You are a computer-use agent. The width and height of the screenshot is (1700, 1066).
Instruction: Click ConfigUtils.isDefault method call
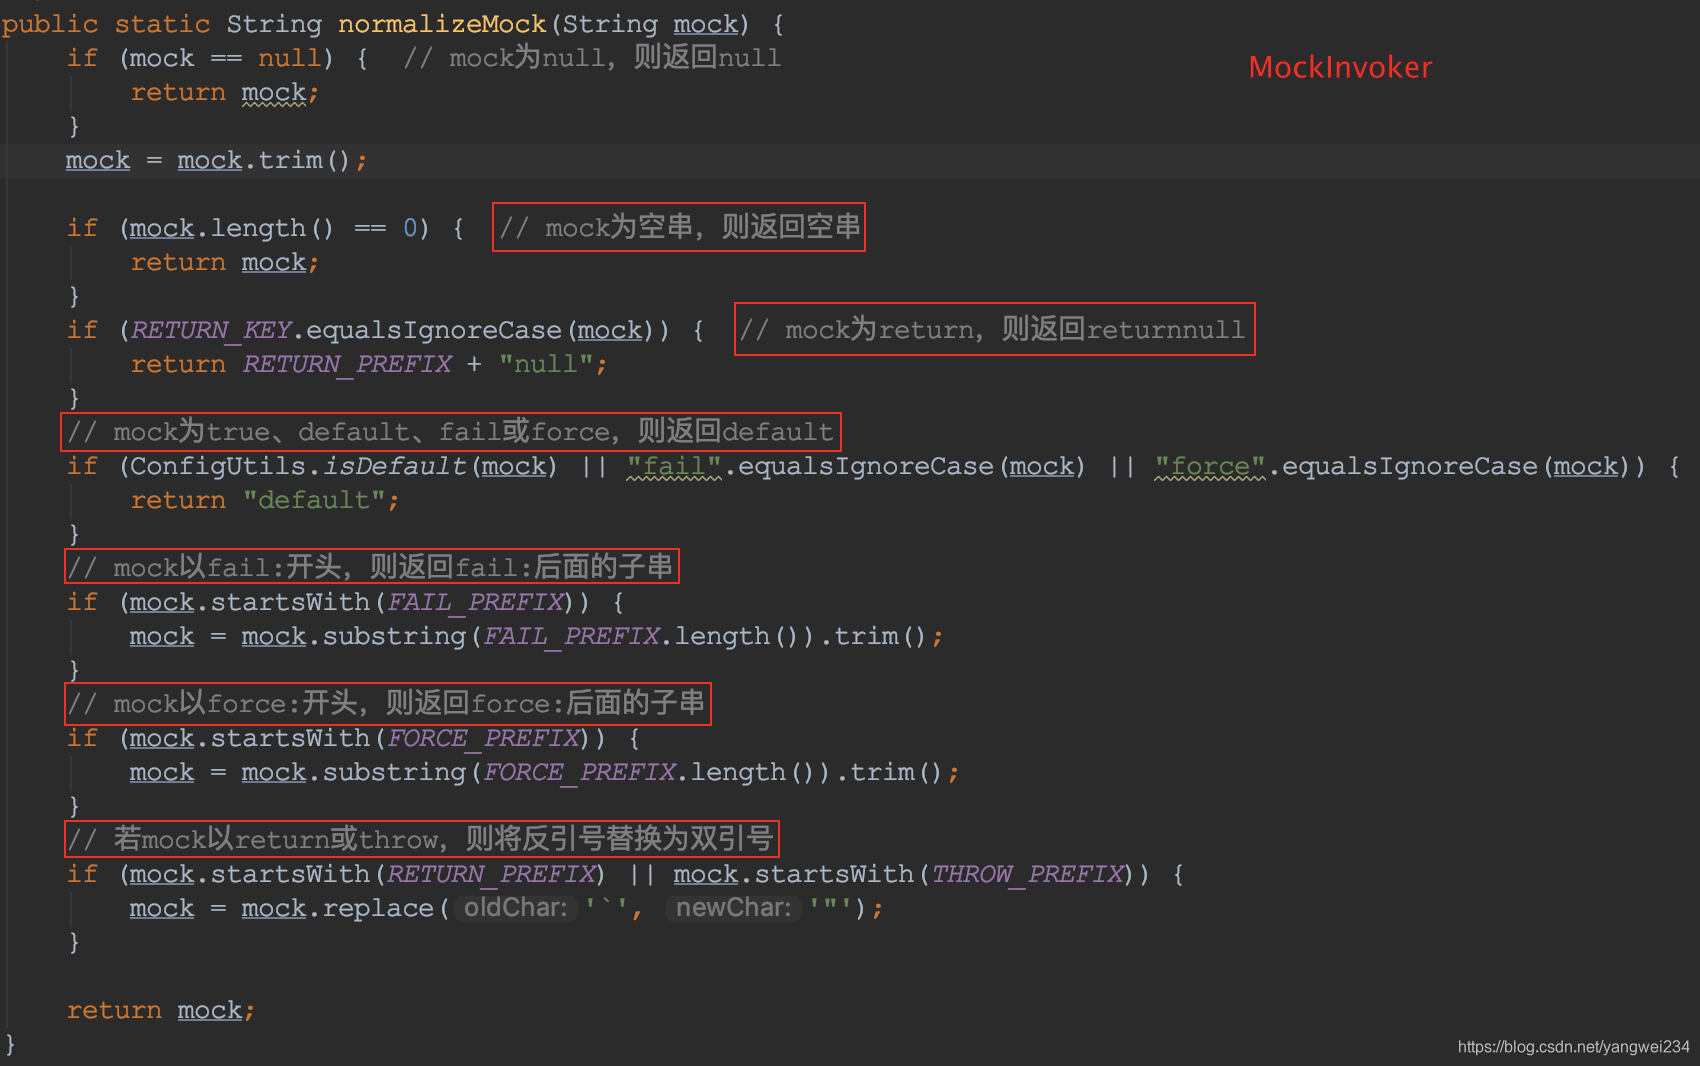[x=343, y=466]
